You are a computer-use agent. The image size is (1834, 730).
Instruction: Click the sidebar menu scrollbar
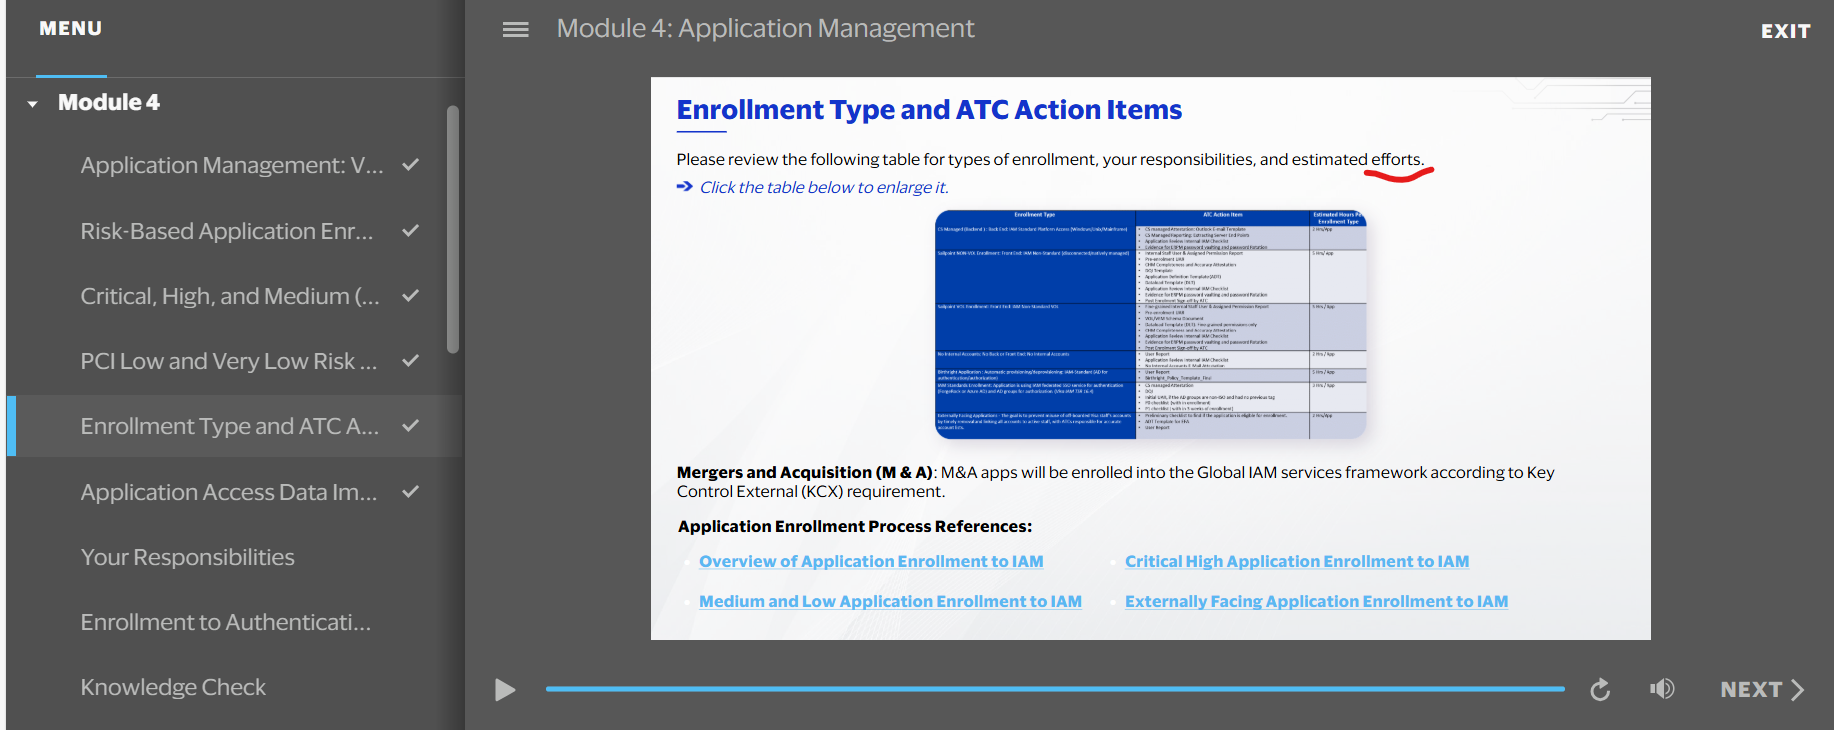click(x=453, y=230)
